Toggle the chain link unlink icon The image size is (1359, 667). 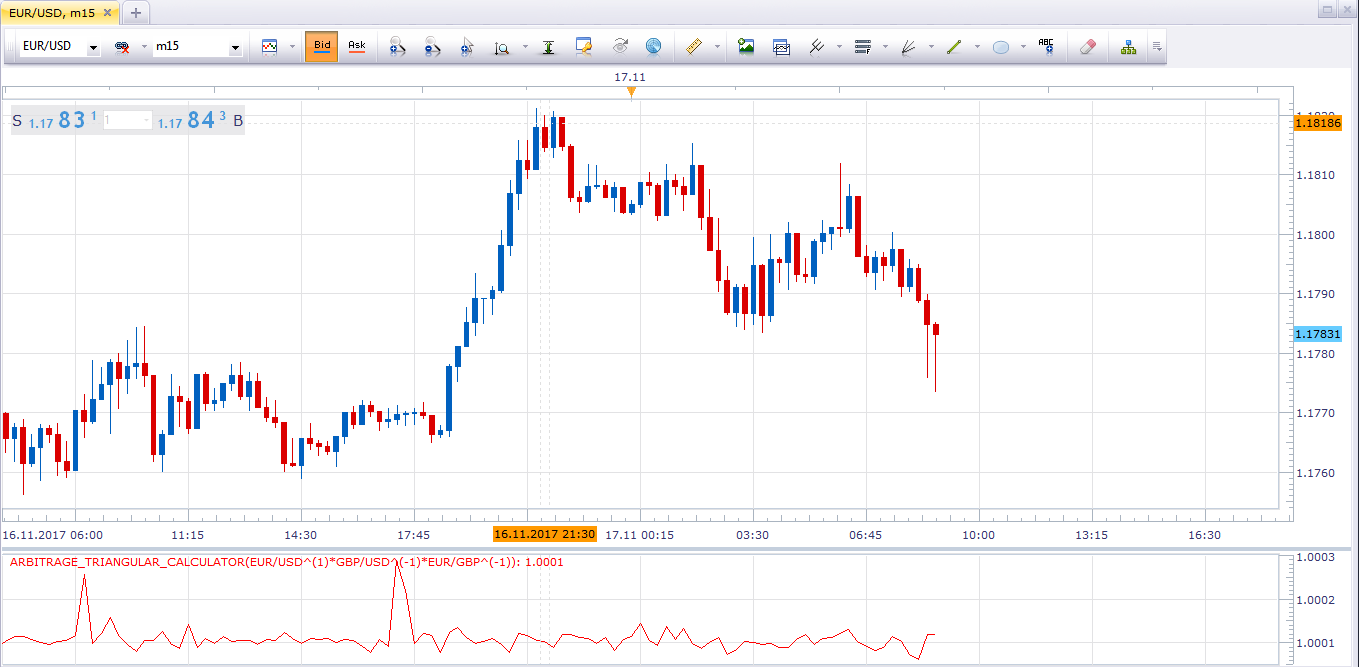pyautogui.click(x=123, y=47)
